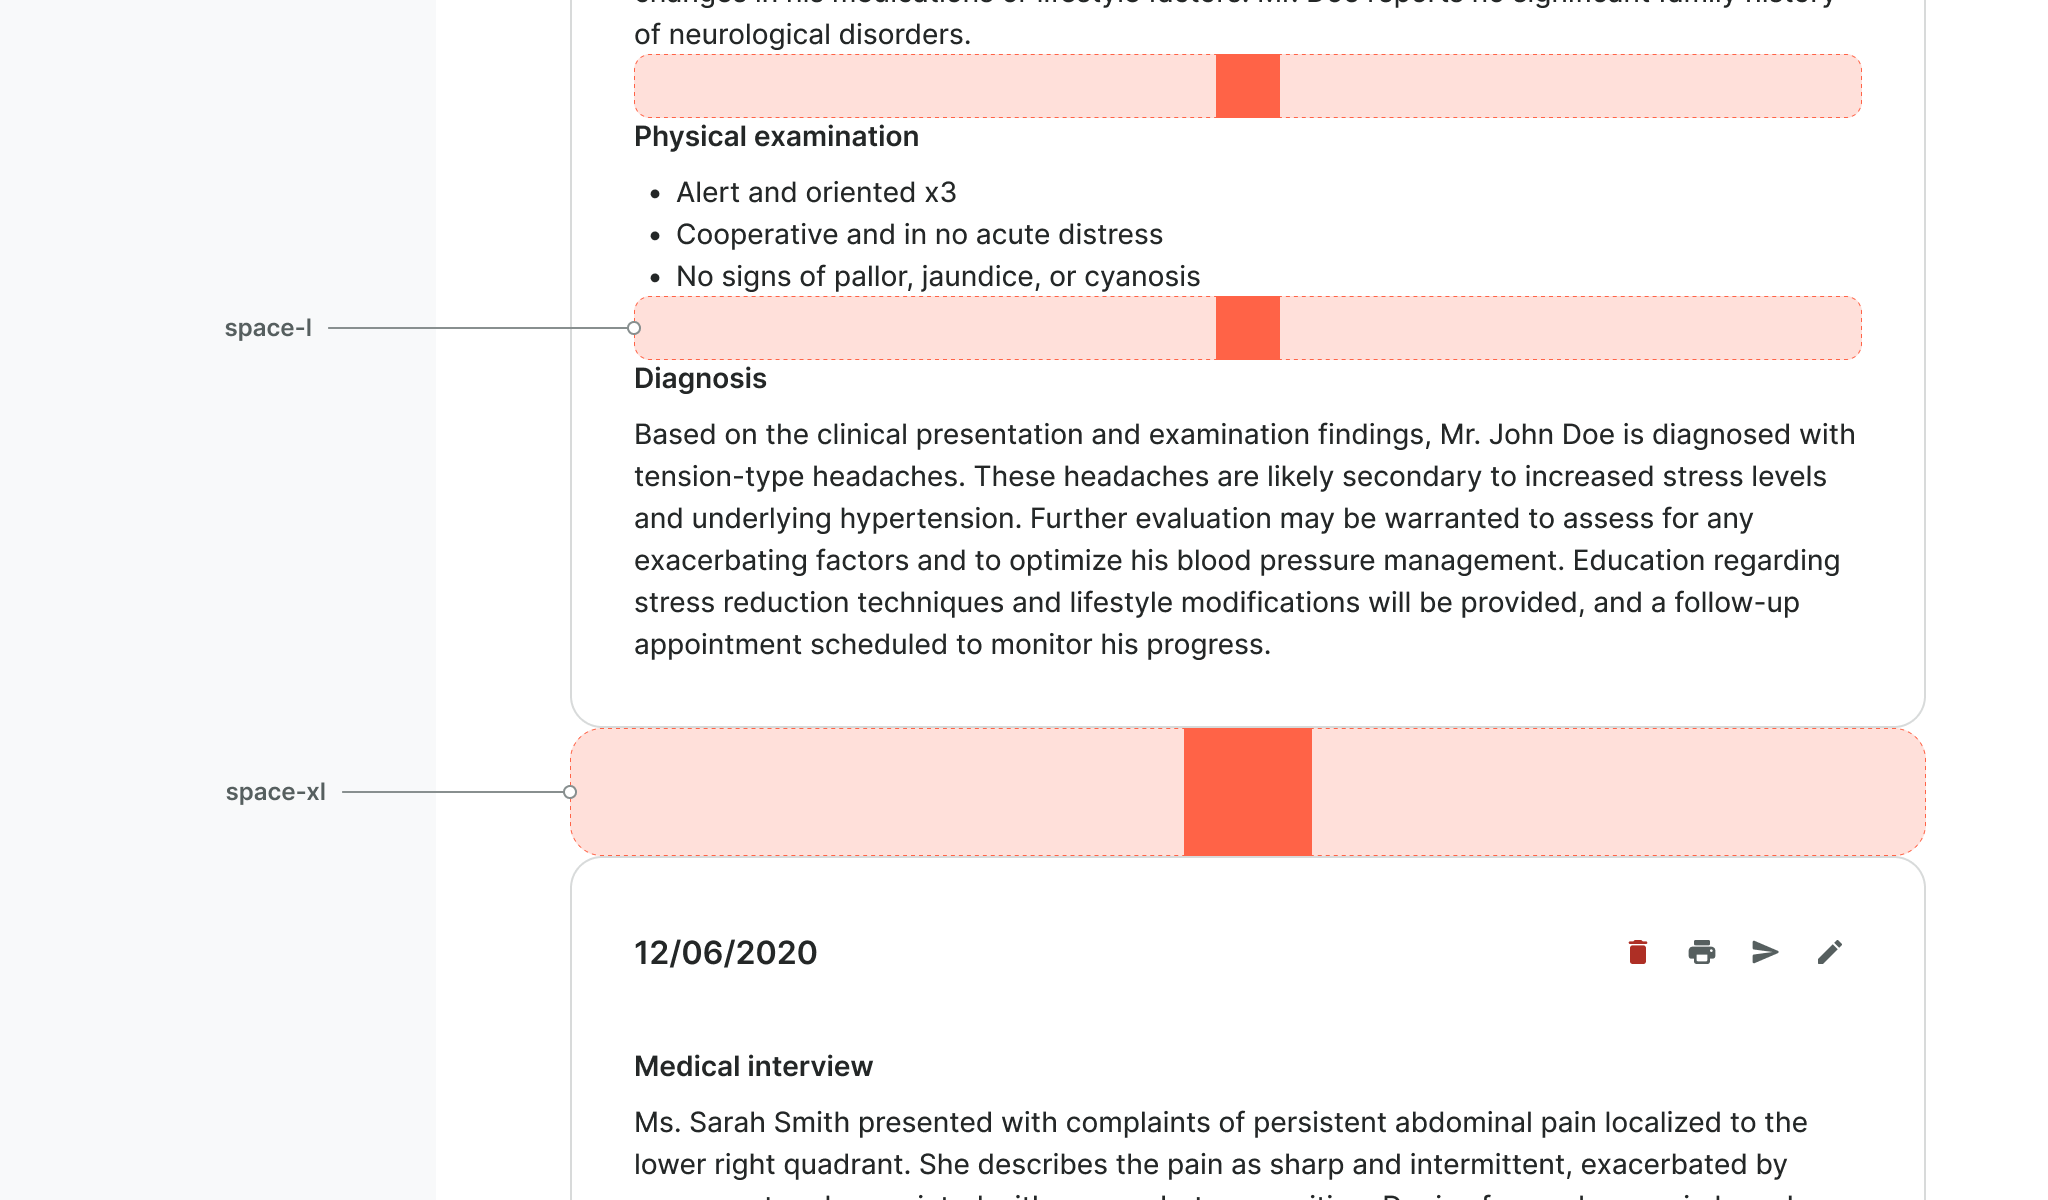Select the Medical interview heading
The height and width of the screenshot is (1200, 2048).
(x=753, y=1067)
